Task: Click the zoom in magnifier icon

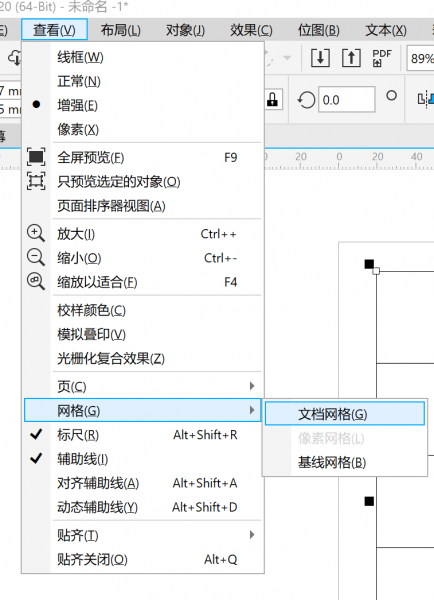Action: (x=36, y=233)
